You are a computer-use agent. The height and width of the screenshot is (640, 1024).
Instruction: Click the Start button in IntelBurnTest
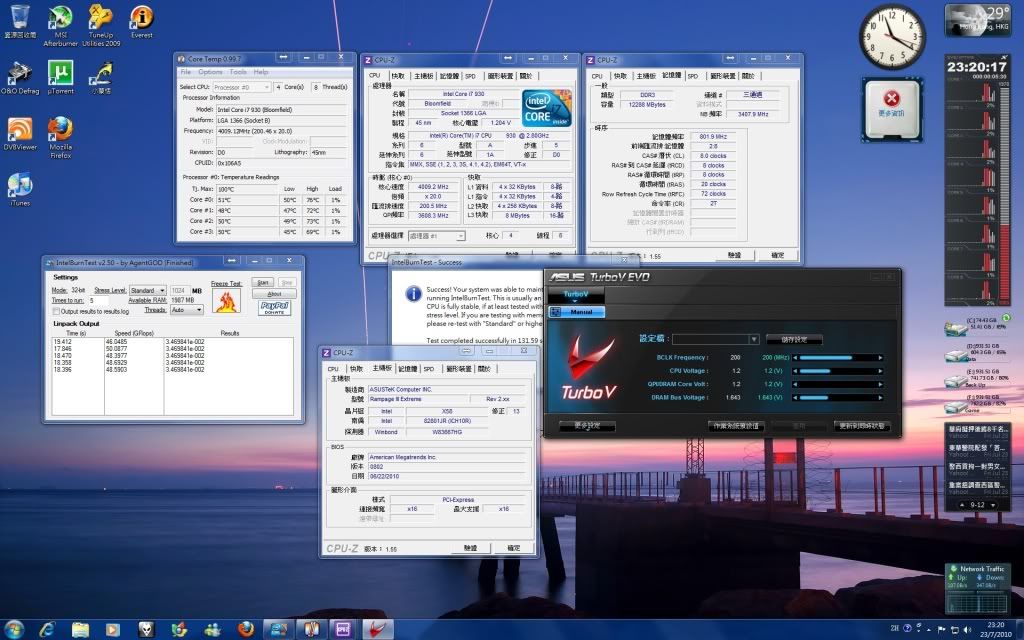(263, 283)
